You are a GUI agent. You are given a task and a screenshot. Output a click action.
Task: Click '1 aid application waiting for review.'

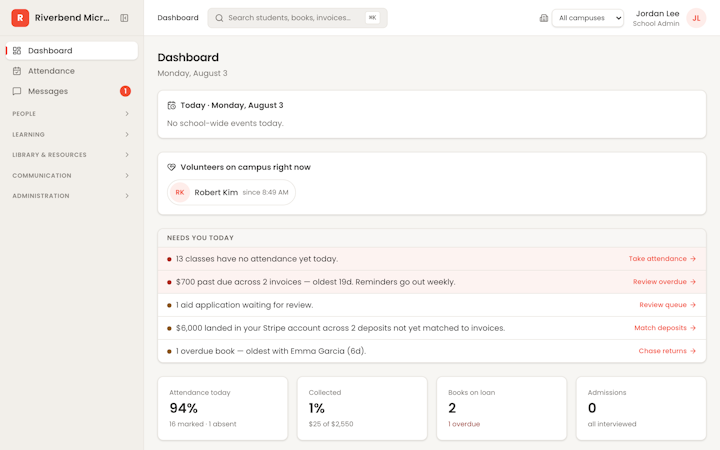(x=244, y=305)
